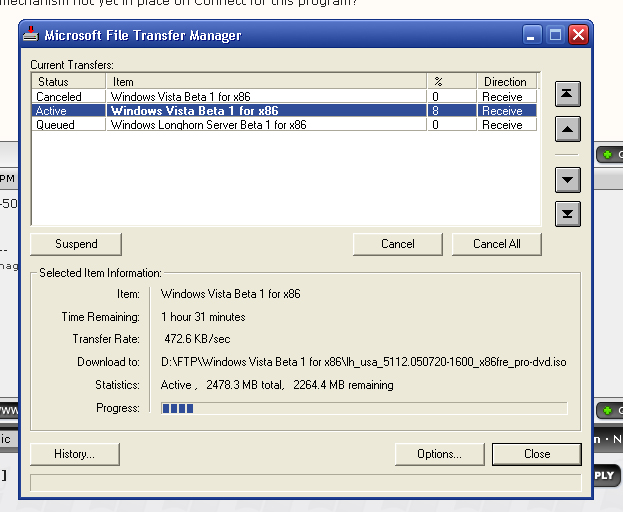The image size is (623, 512).
Task: Click the Move to Top arrow button
Action: click(567, 93)
